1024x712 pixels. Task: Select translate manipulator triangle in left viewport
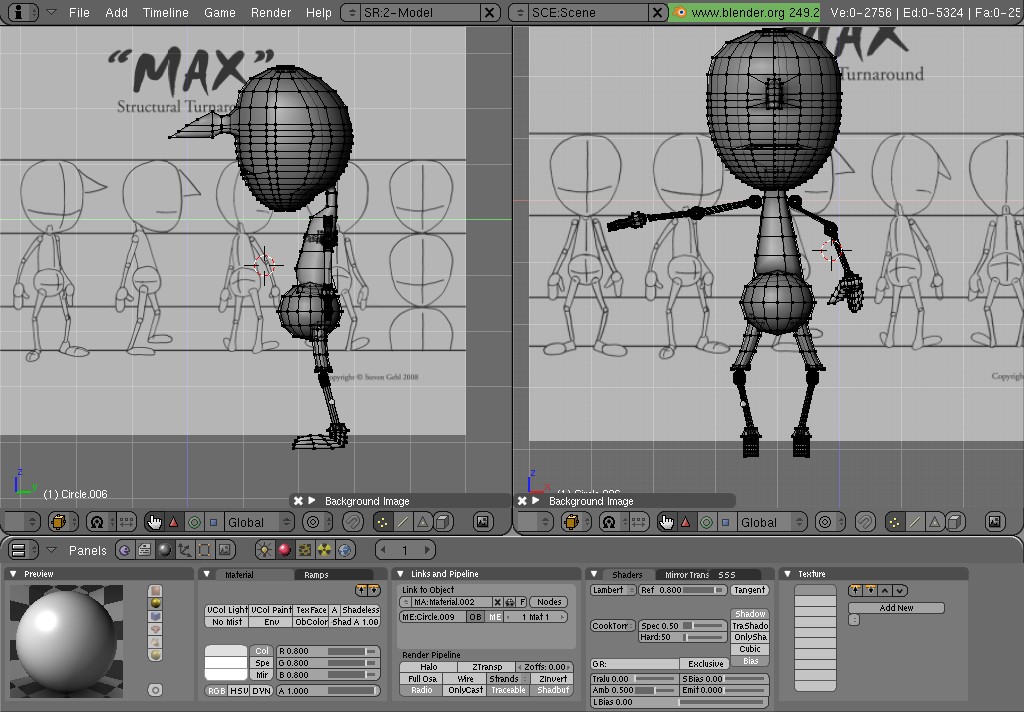click(174, 522)
